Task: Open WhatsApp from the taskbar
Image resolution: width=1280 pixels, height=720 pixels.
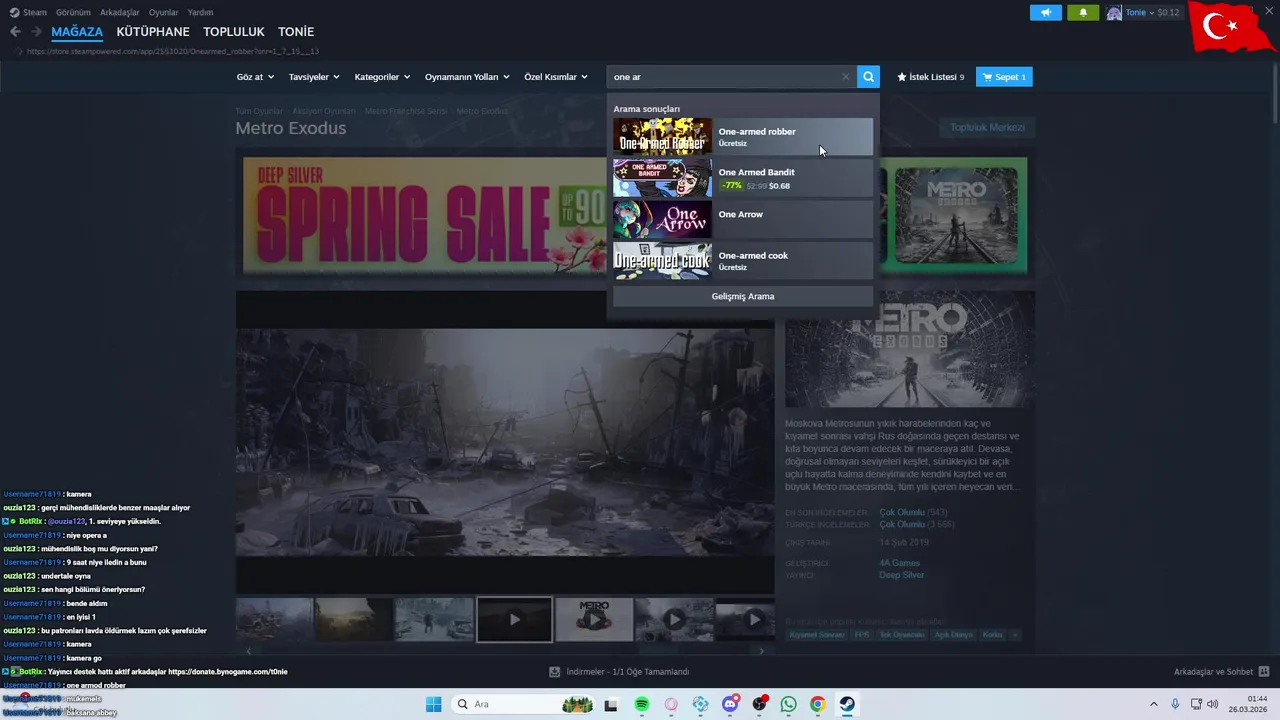Action: pos(788,704)
